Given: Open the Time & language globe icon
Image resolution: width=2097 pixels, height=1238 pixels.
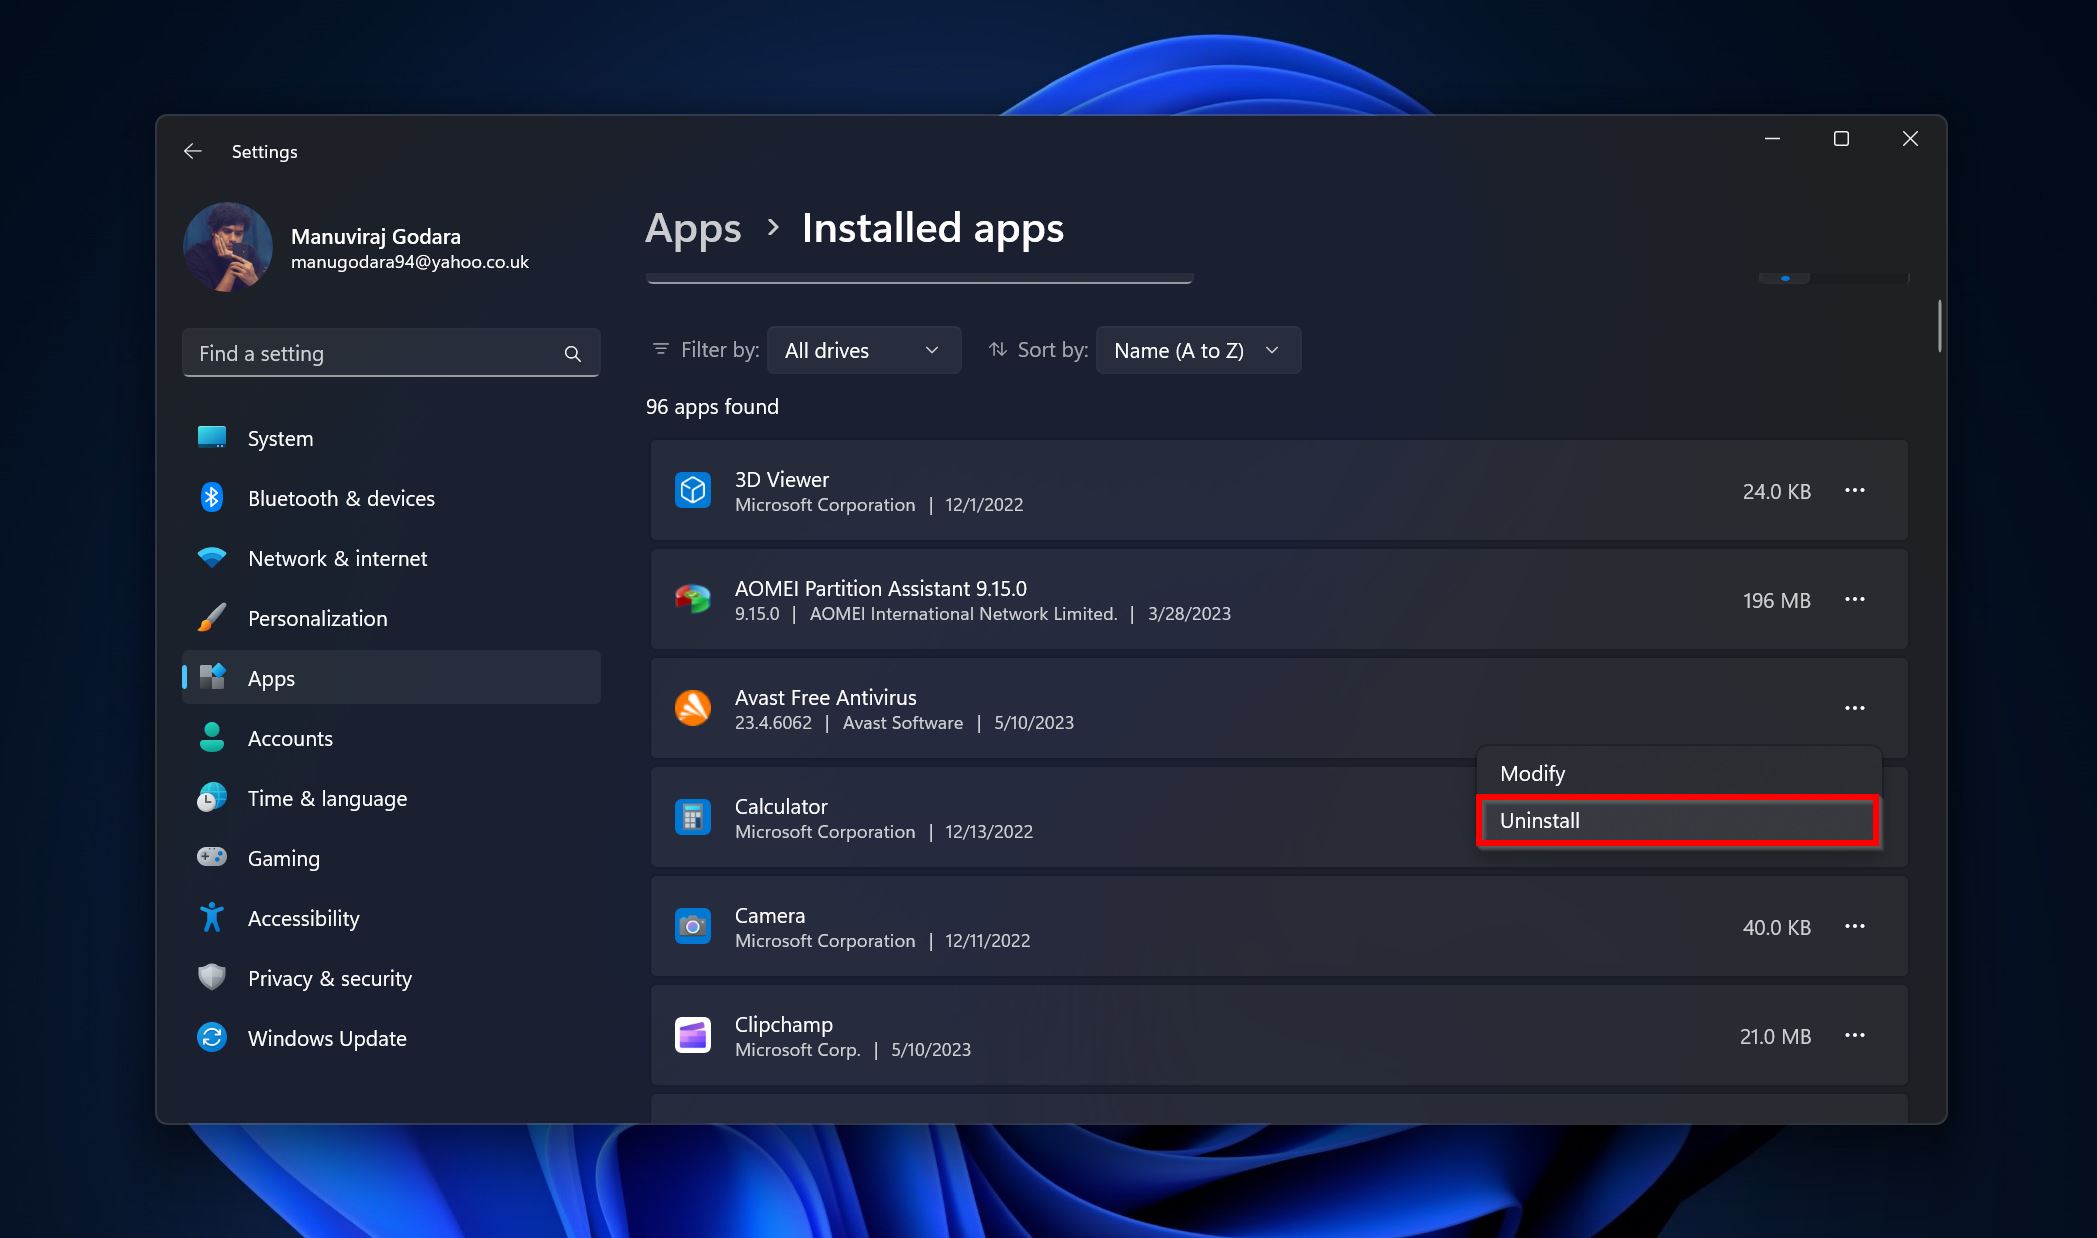Looking at the screenshot, I should (x=212, y=798).
